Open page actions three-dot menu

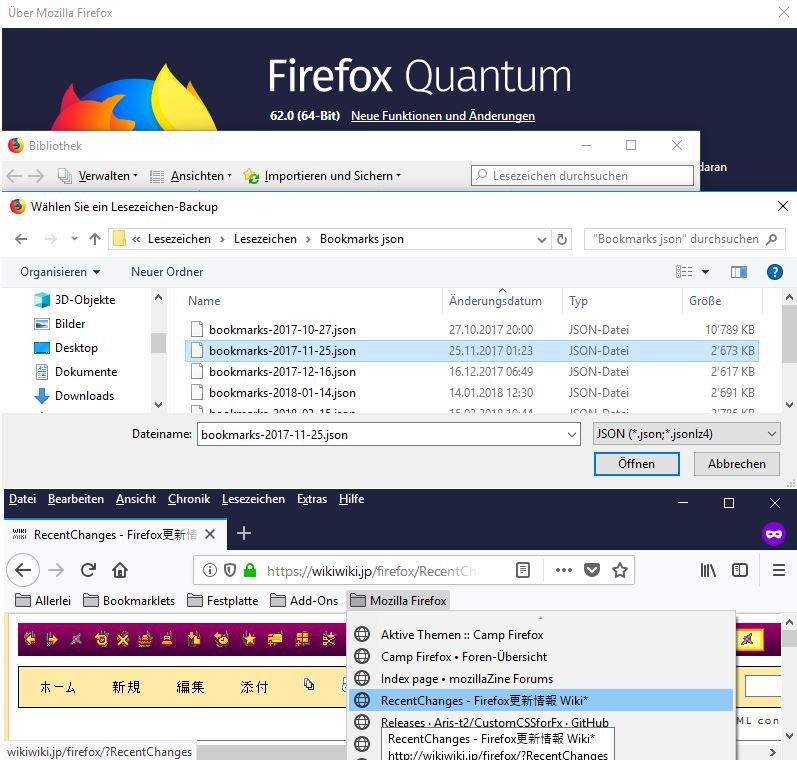click(564, 570)
